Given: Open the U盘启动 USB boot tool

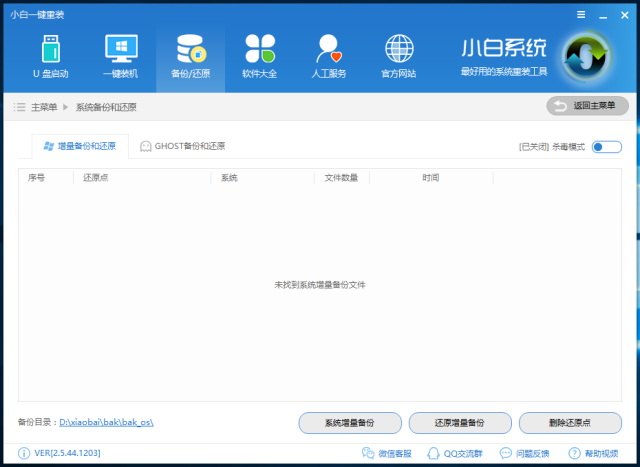Looking at the screenshot, I should [49, 56].
